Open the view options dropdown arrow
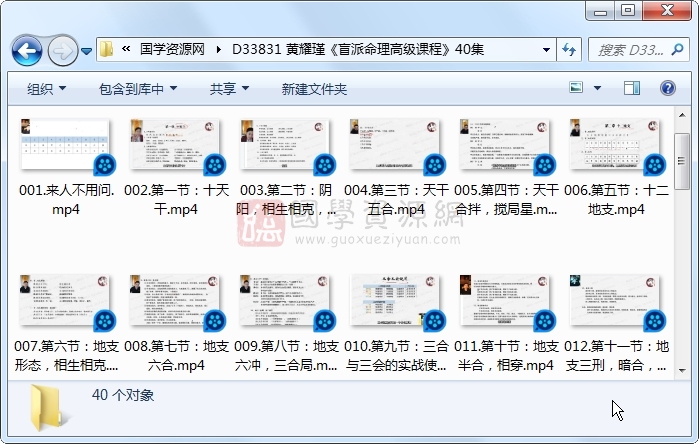 click(x=597, y=88)
